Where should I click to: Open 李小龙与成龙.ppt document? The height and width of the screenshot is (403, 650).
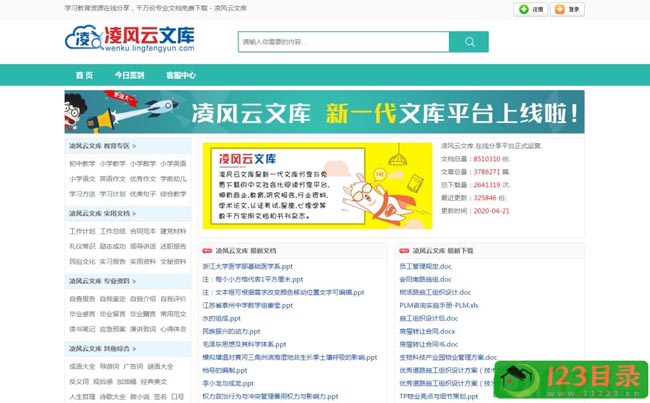[228, 384]
